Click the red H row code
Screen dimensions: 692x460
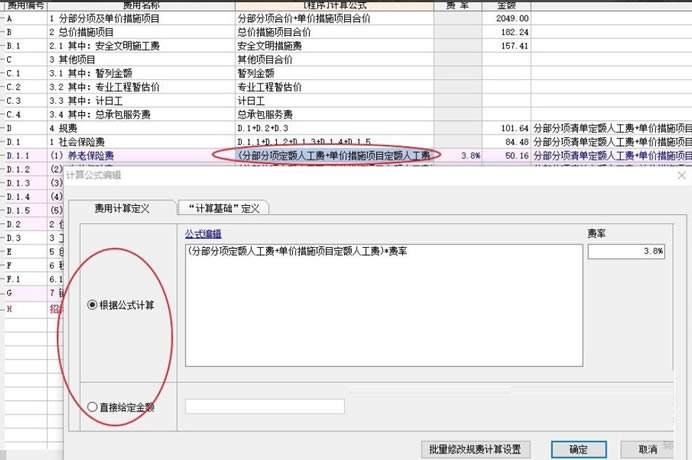9,309
